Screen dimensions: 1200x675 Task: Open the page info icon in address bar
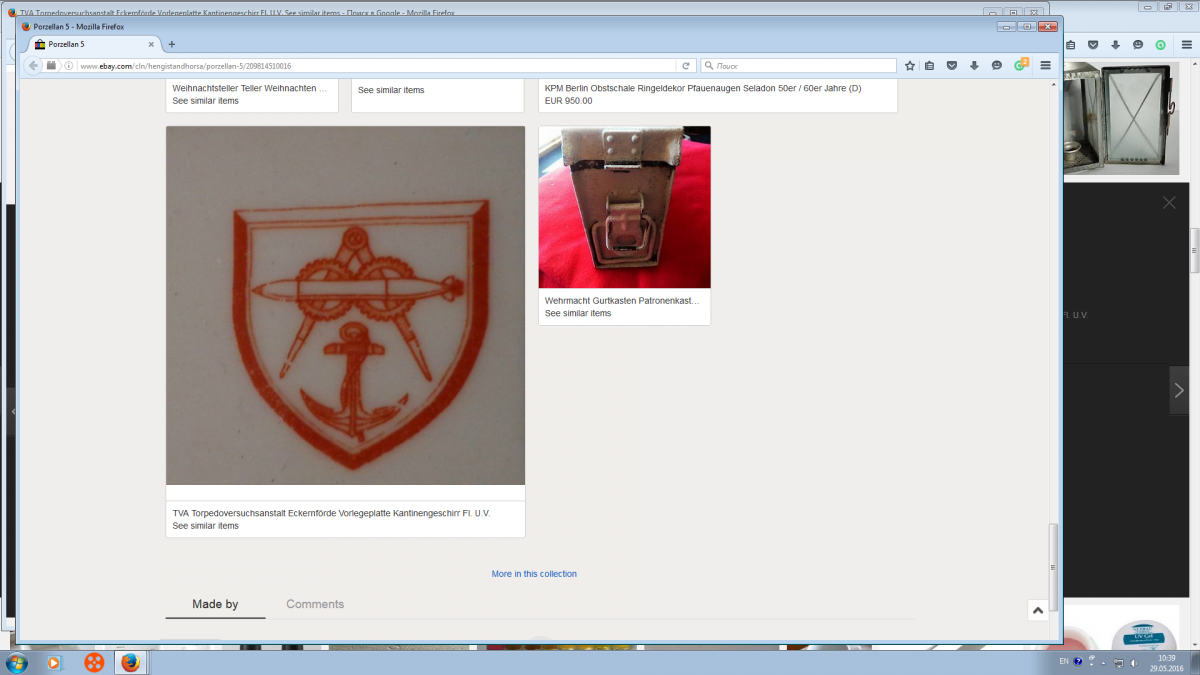[x=69, y=66]
